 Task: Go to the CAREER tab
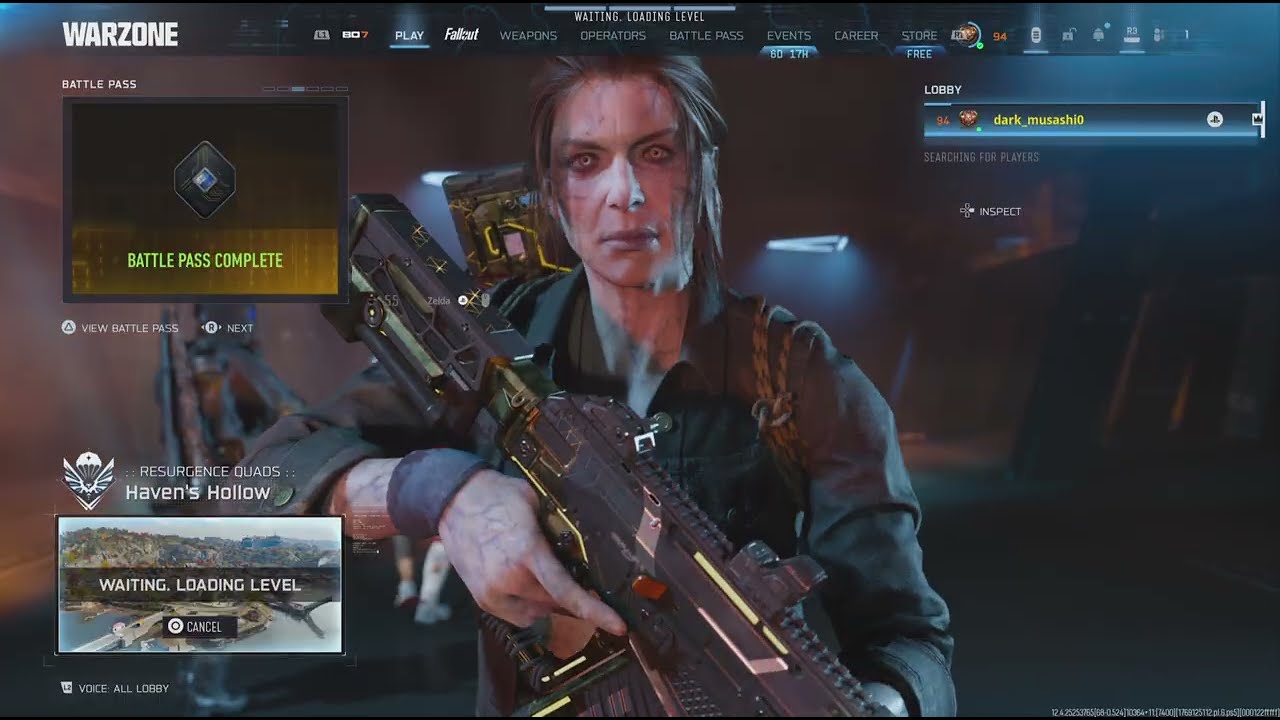856,35
